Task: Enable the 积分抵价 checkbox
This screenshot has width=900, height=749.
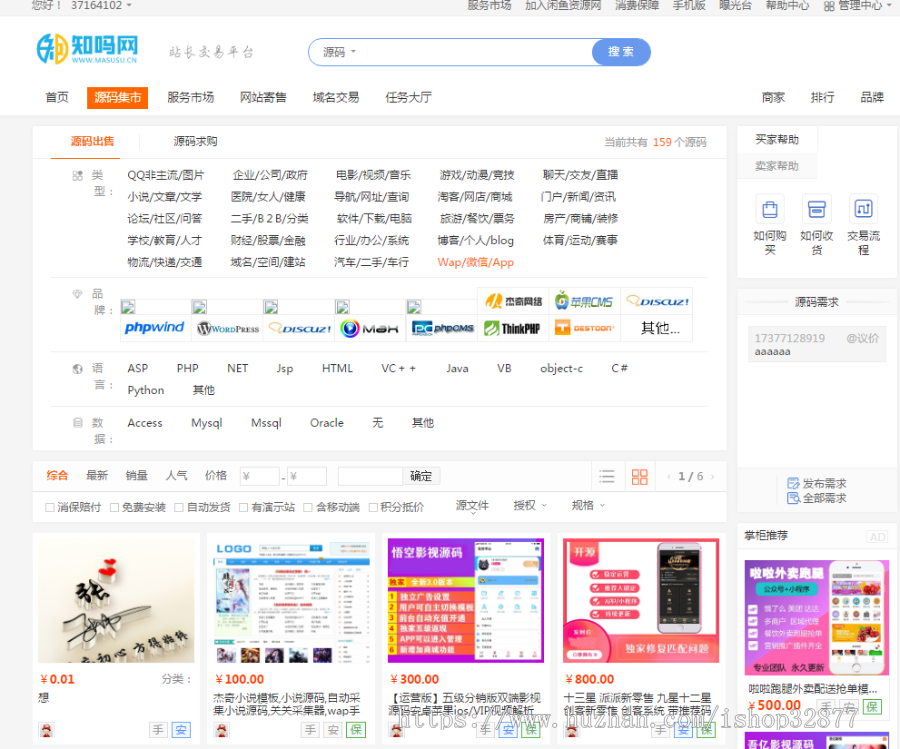Action: [373, 507]
